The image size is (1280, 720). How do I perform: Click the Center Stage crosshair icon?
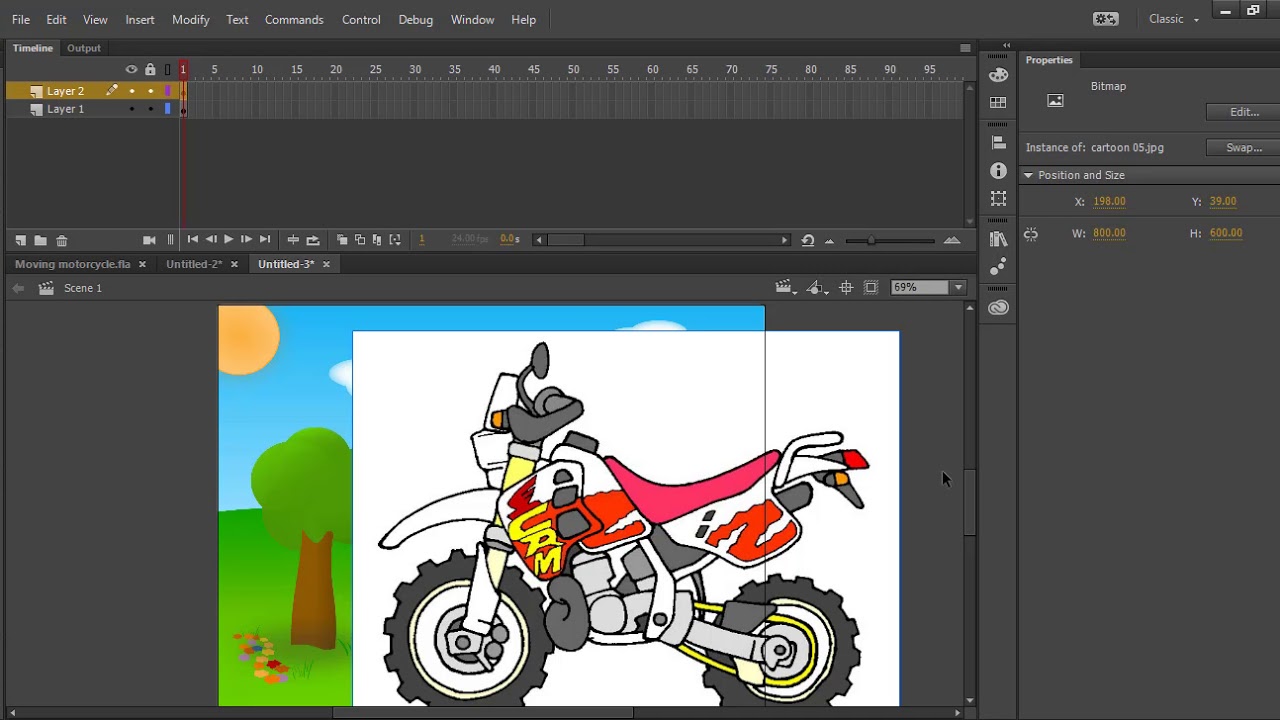pos(846,288)
